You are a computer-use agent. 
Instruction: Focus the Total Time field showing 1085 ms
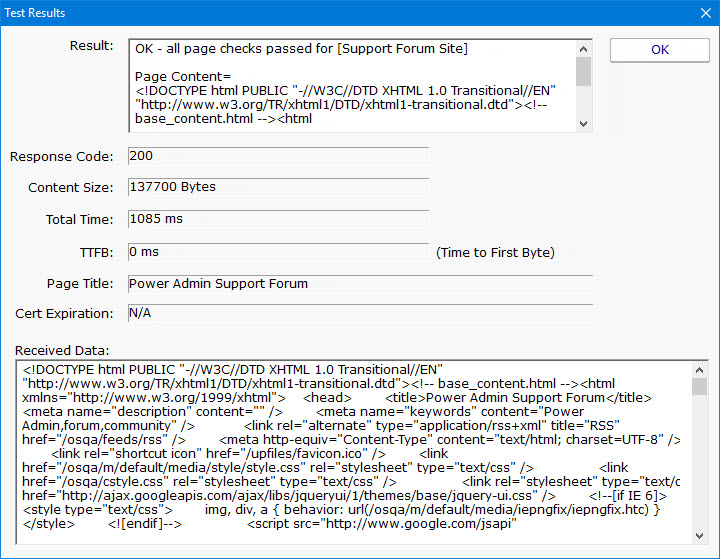click(x=278, y=219)
